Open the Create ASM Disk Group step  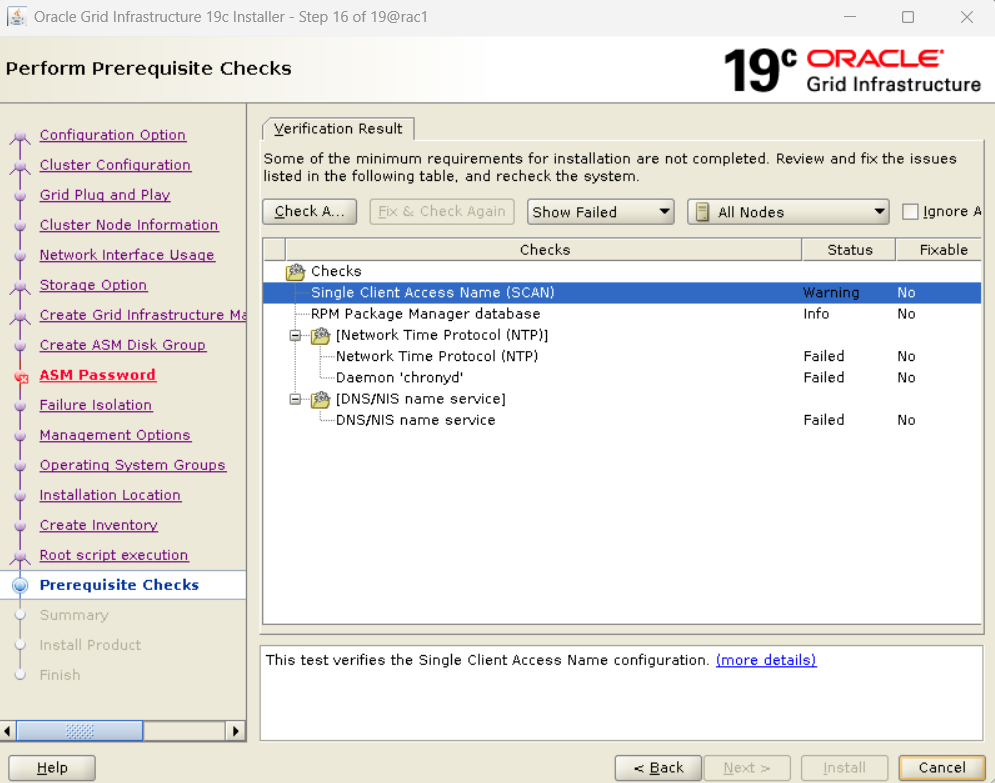tap(122, 345)
